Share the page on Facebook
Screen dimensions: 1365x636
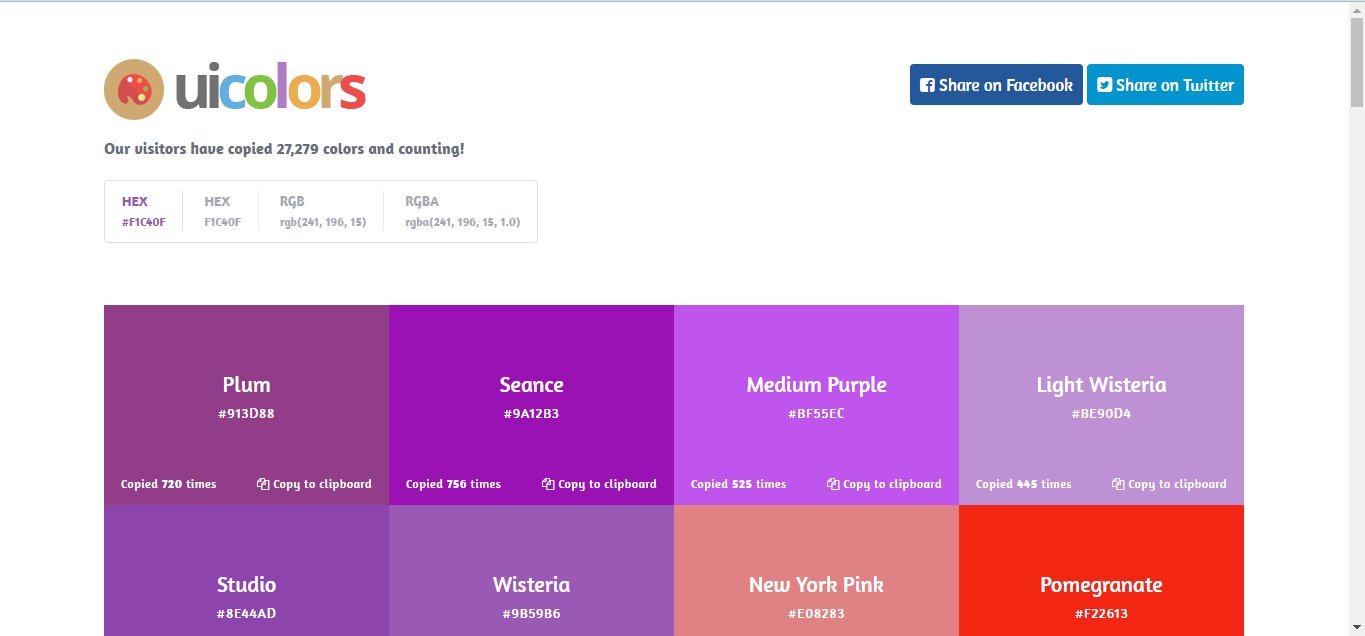(x=996, y=85)
